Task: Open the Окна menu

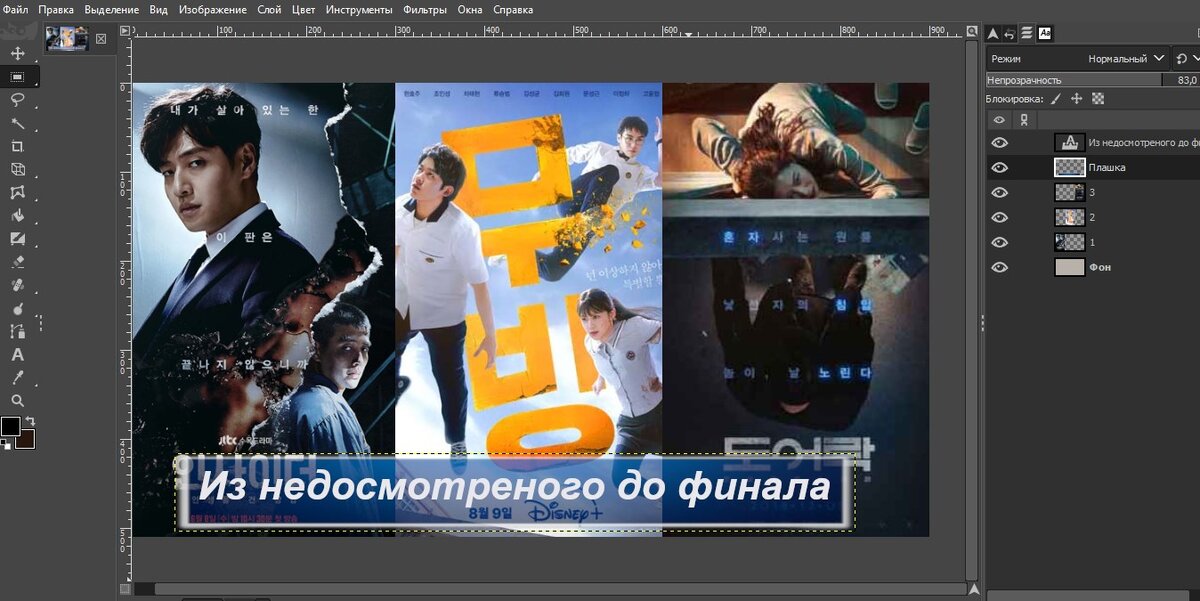Action: tap(470, 9)
